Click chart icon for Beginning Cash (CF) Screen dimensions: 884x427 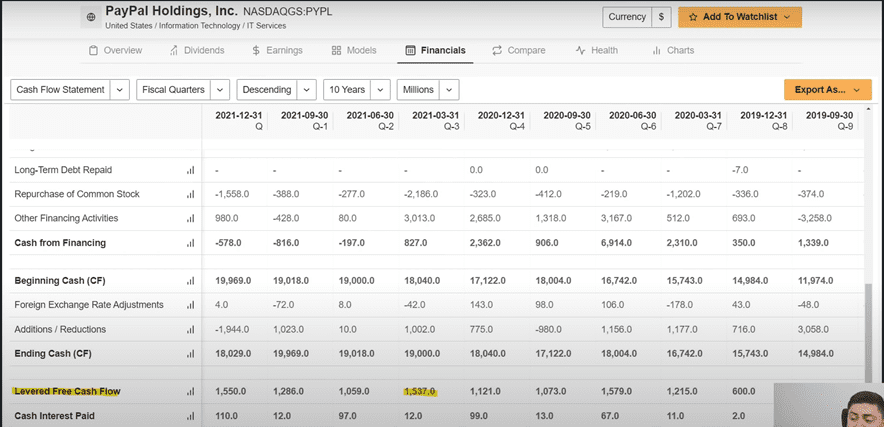pyautogui.click(x=190, y=281)
